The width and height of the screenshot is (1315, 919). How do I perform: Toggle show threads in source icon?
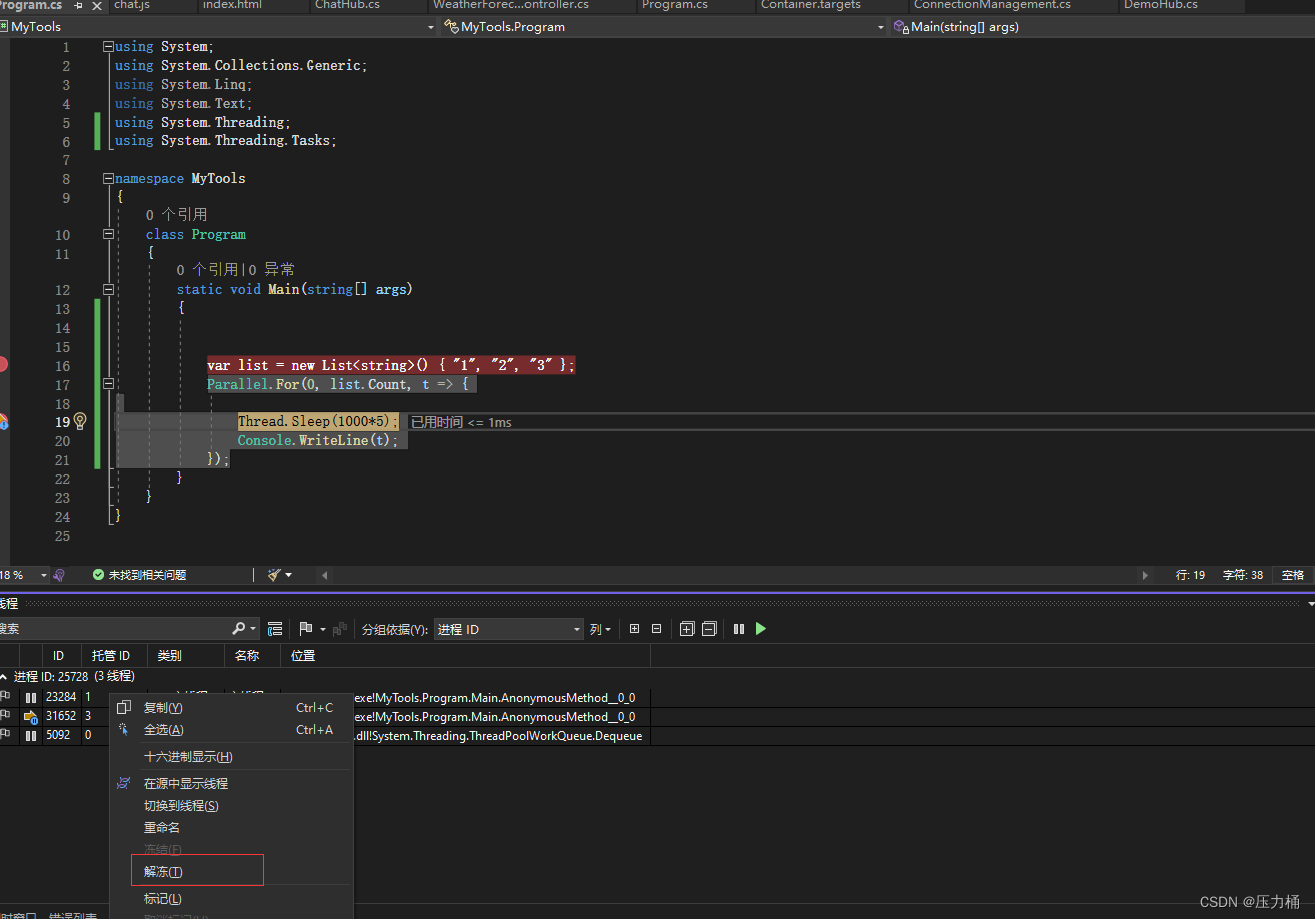coord(275,629)
